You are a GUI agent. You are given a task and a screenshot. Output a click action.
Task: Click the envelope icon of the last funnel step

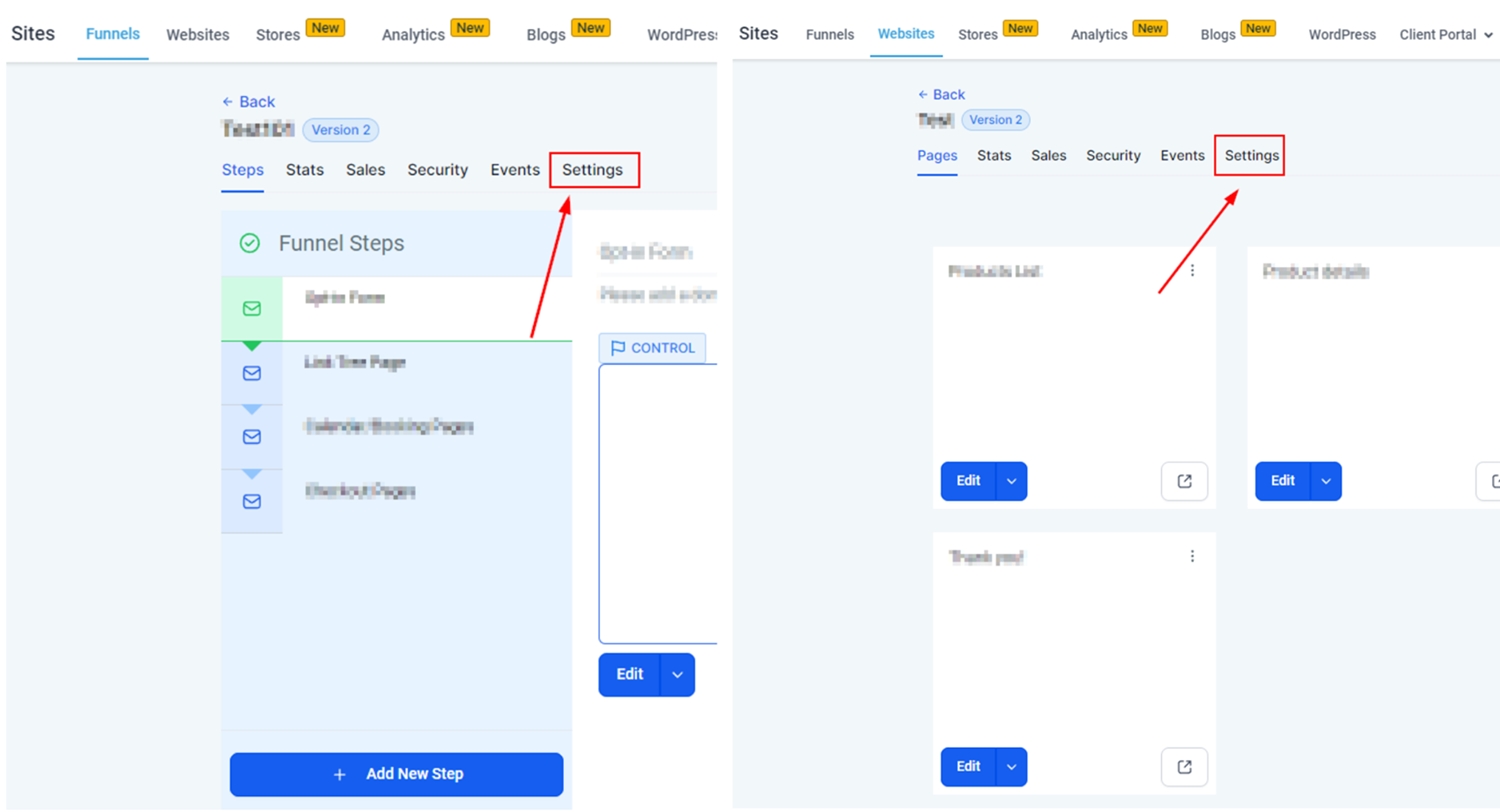tap(252, 501)
